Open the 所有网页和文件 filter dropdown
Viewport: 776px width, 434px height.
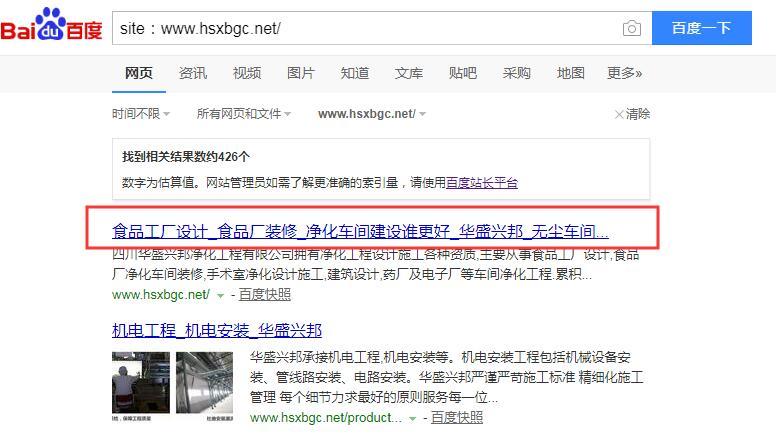pos(243,114)
